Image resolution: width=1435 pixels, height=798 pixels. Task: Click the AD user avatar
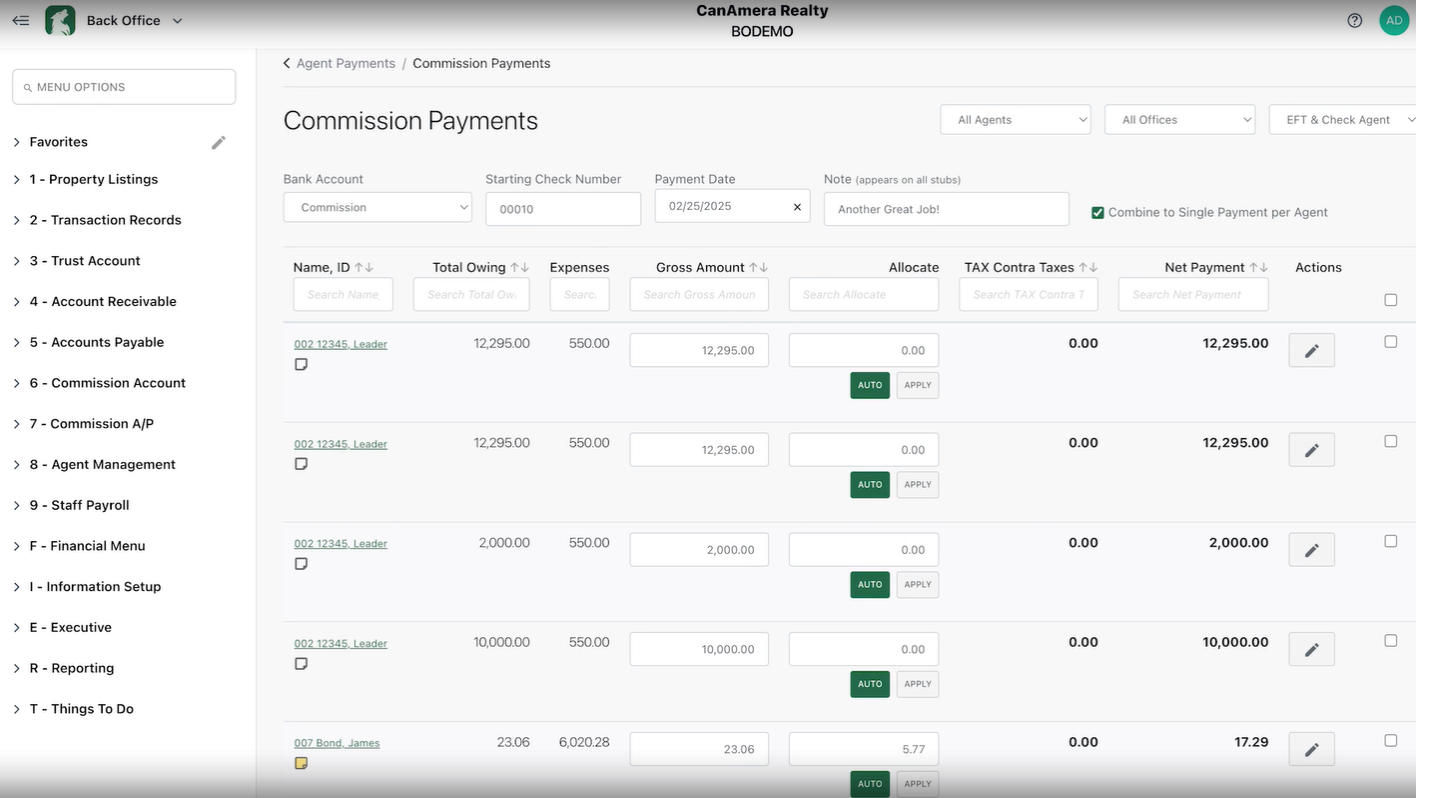click(1393, 20)
